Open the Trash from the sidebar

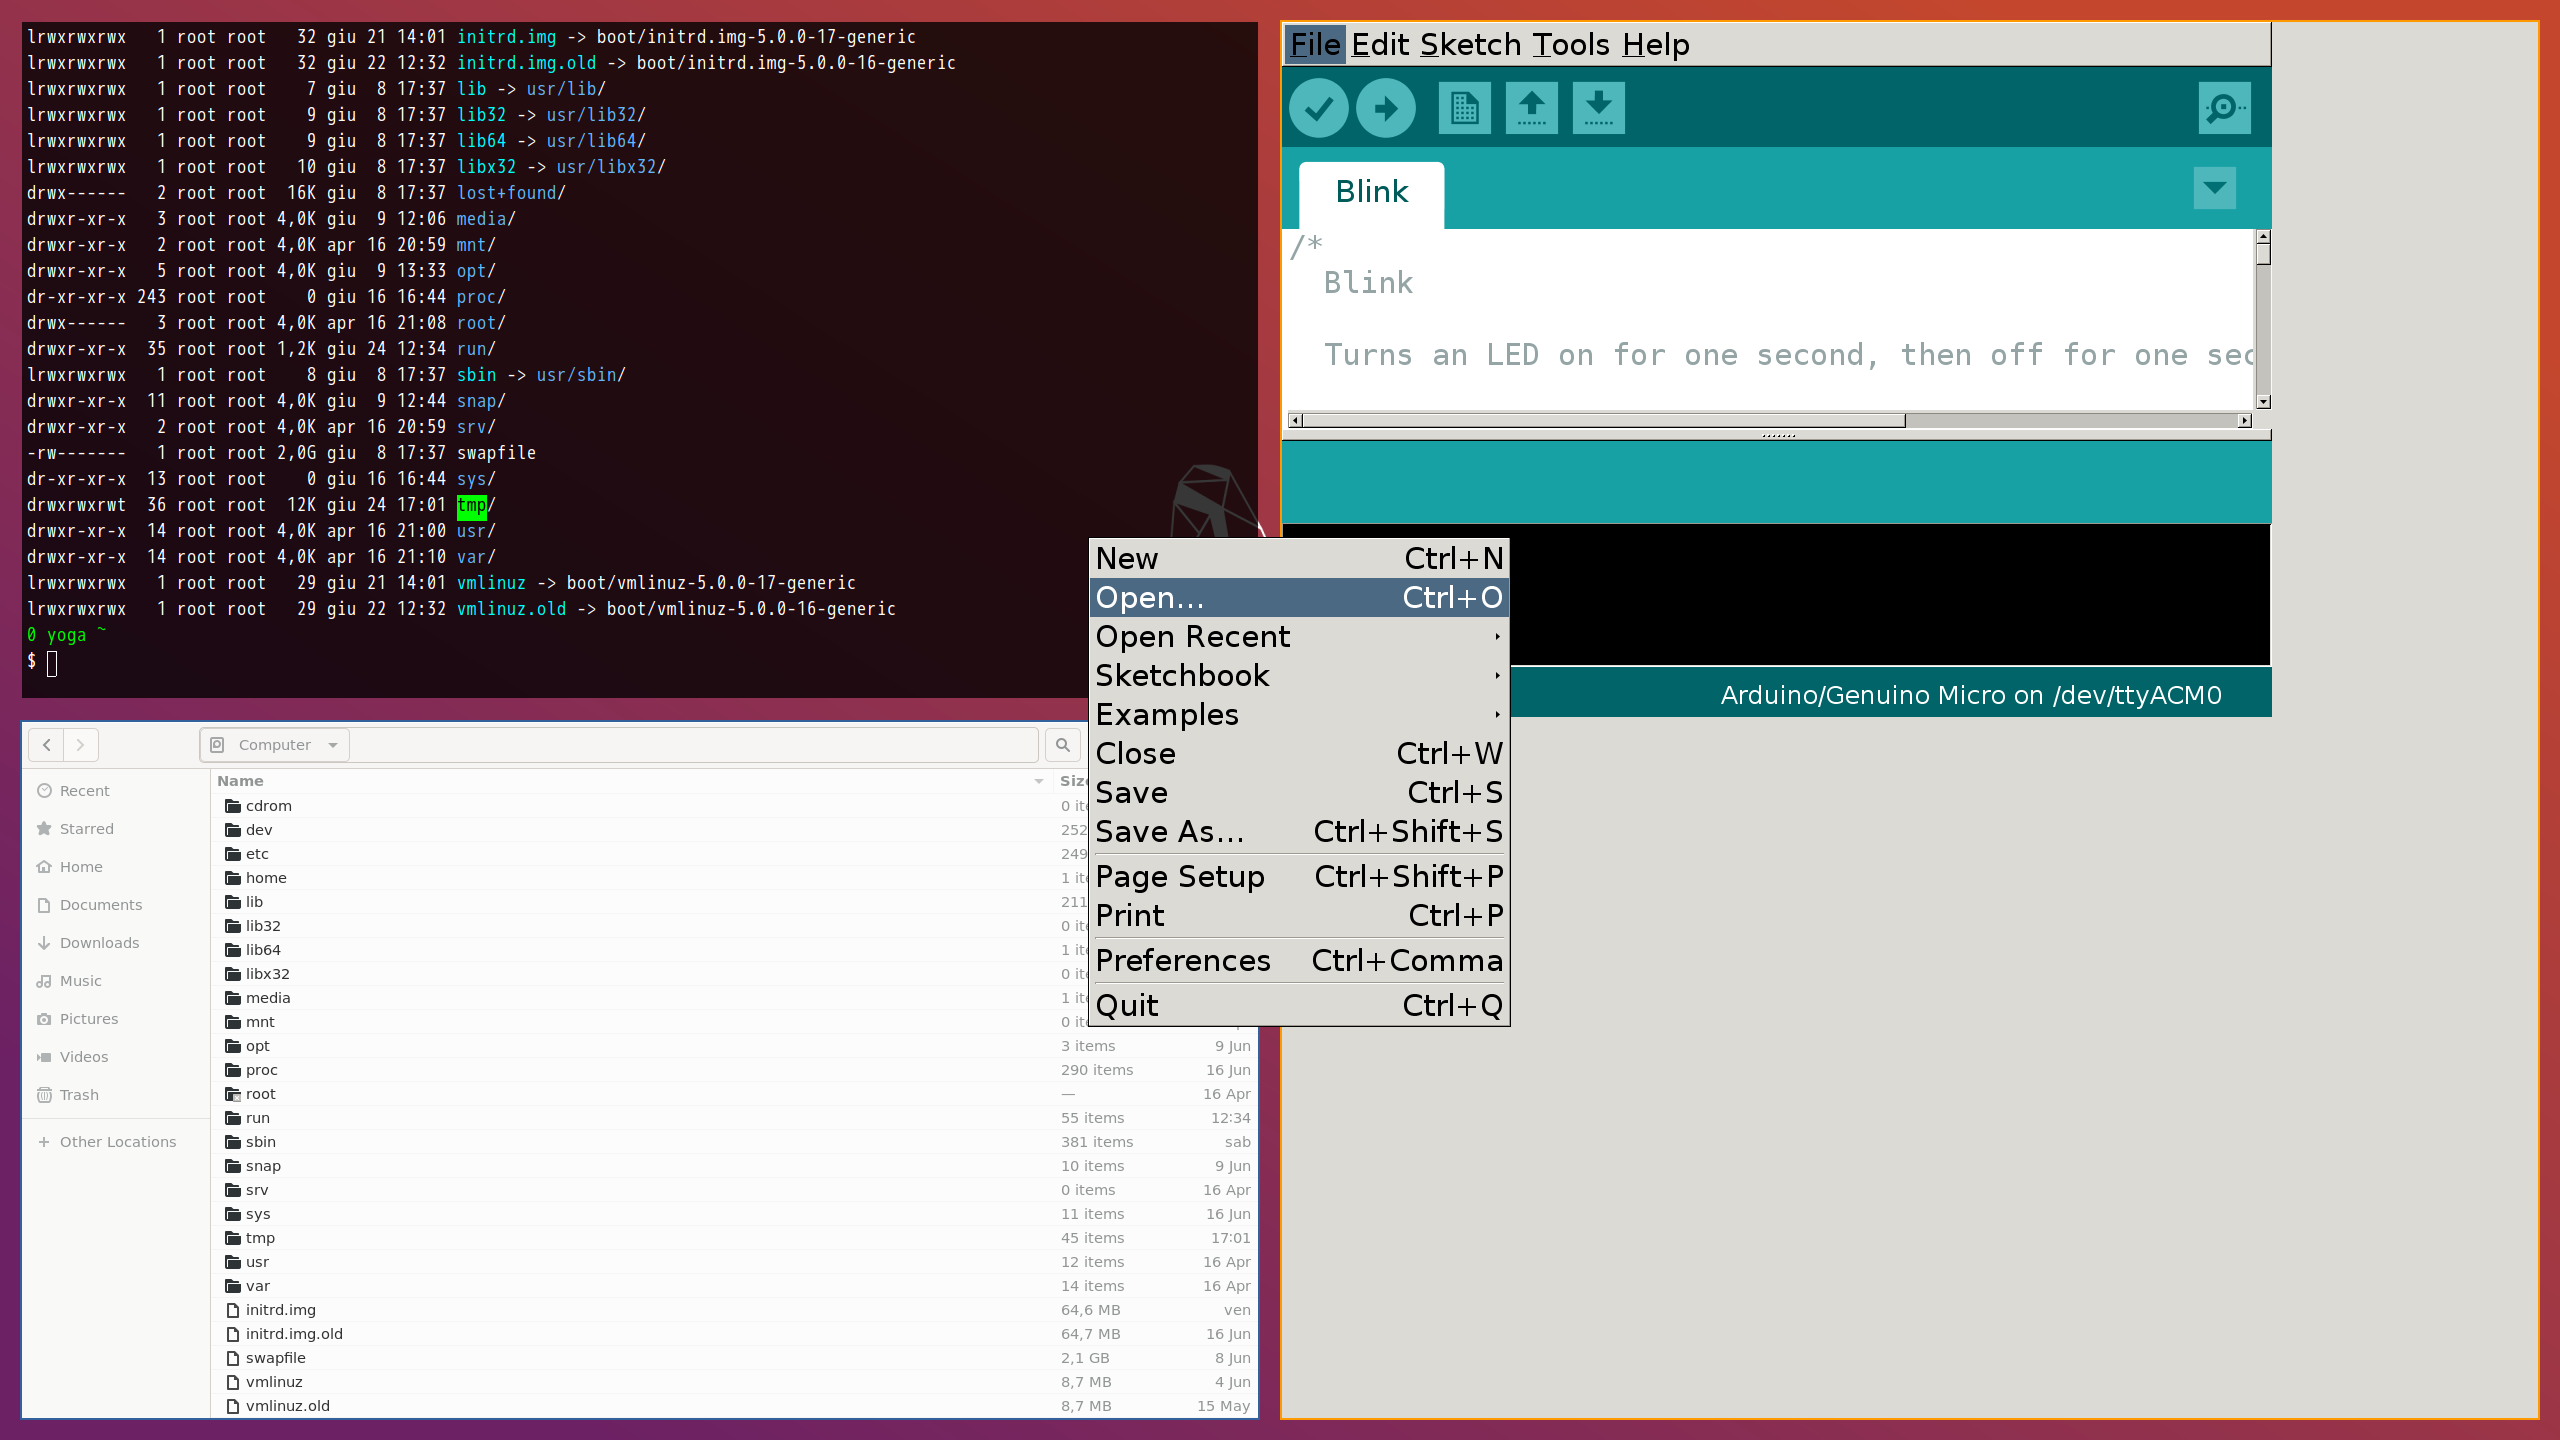[x=78, y=1094]
